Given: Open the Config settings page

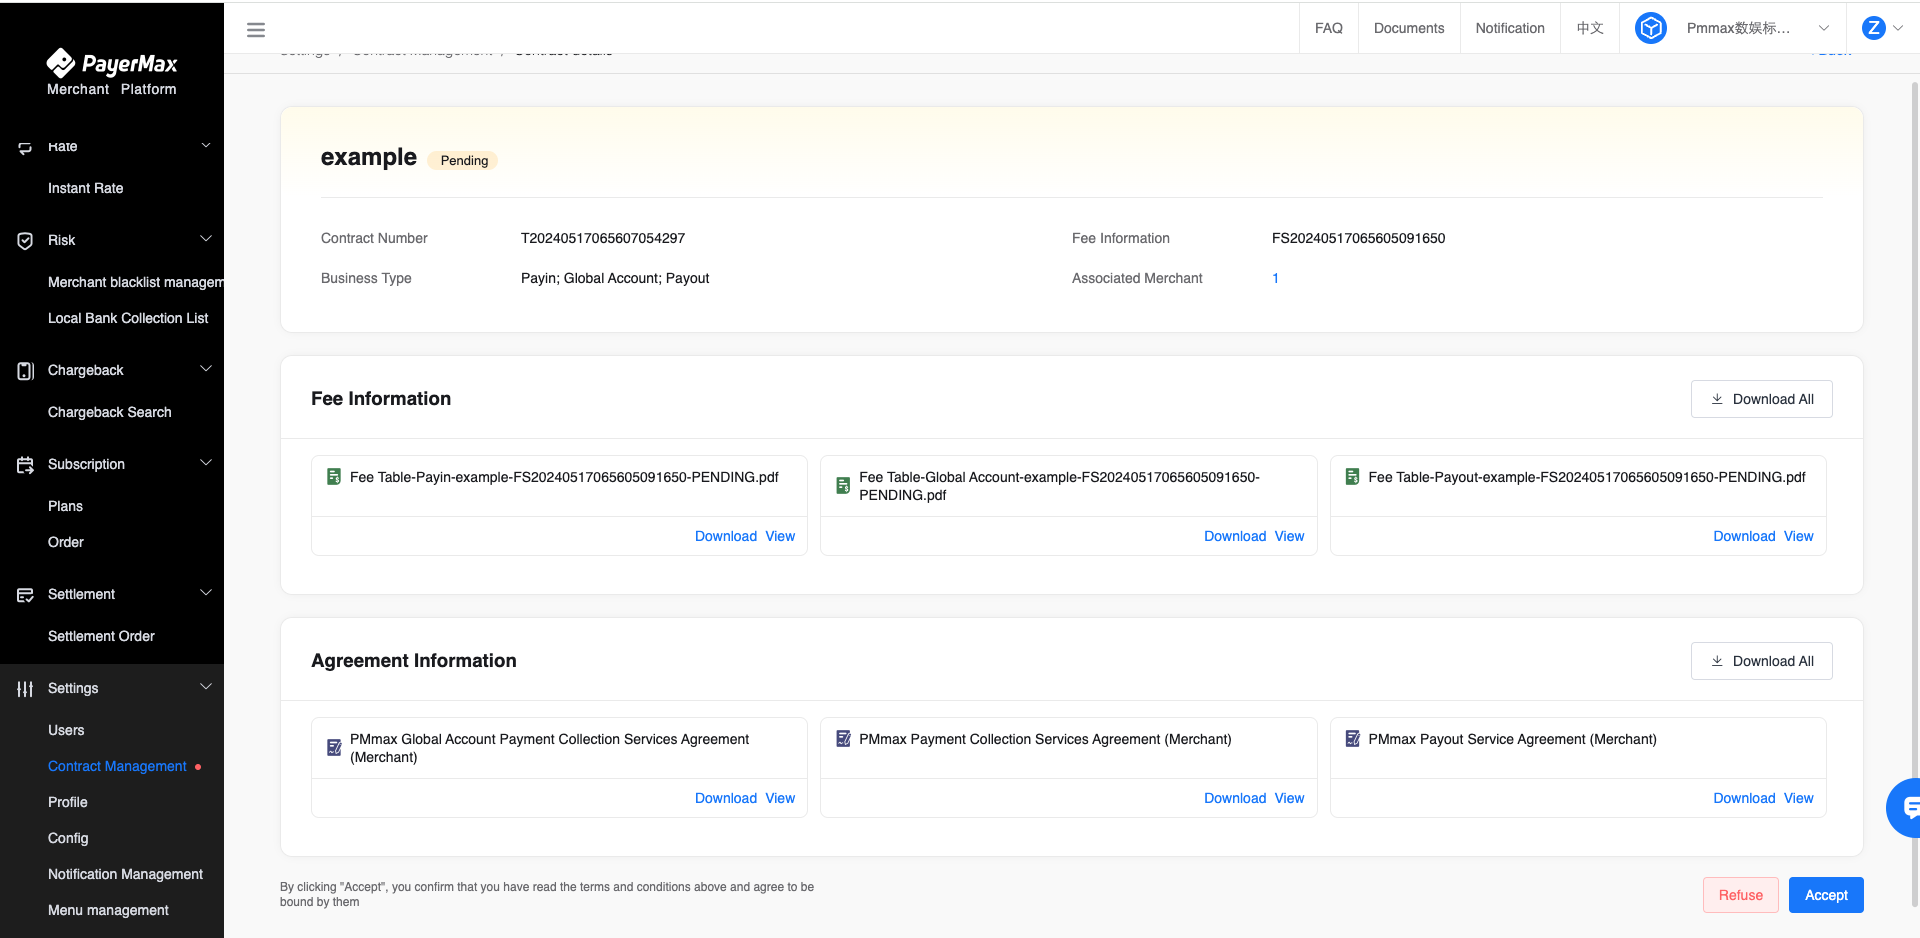Looking at the screenshot, I should click(x=68, y=838).
